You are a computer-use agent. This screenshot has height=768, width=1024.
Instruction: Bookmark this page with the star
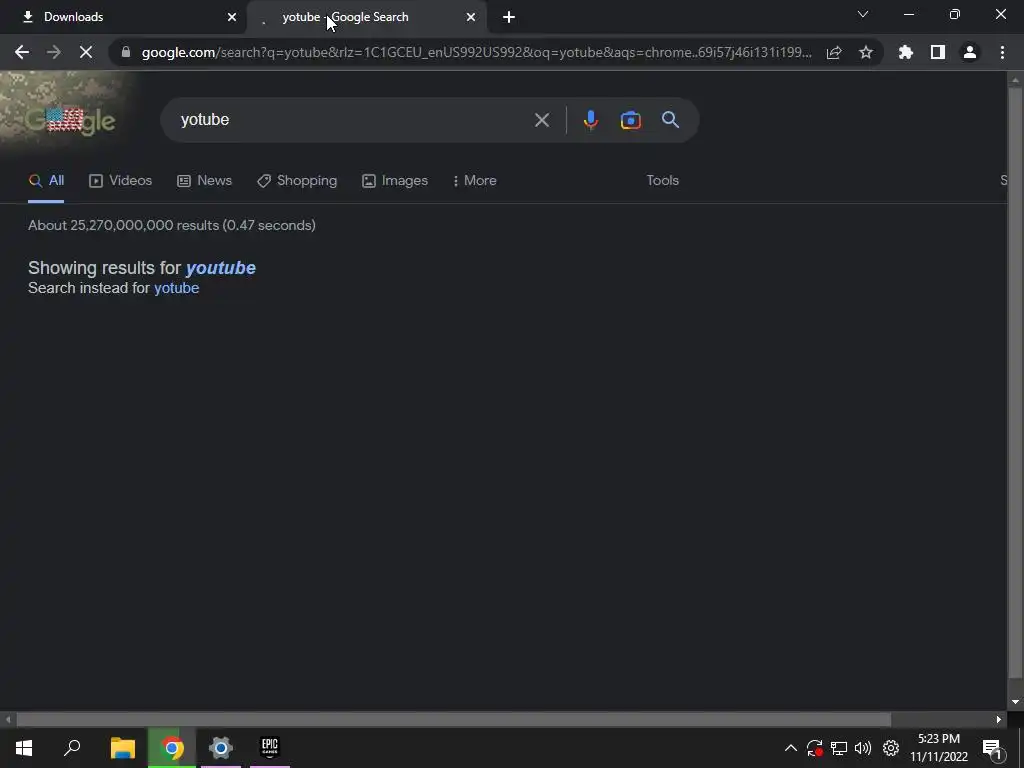point(866,52)
